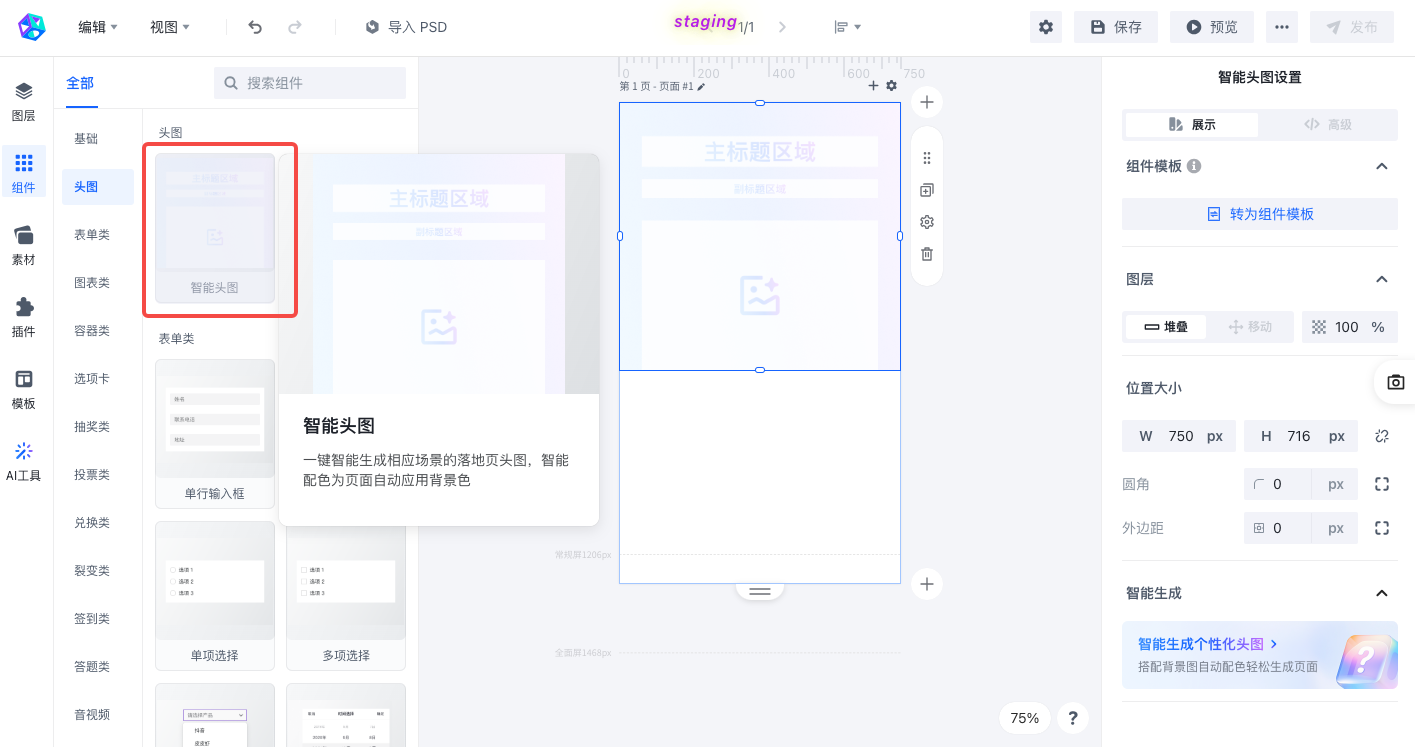
Task: Select 移动 free-move layout mode
Action: 1250,327
